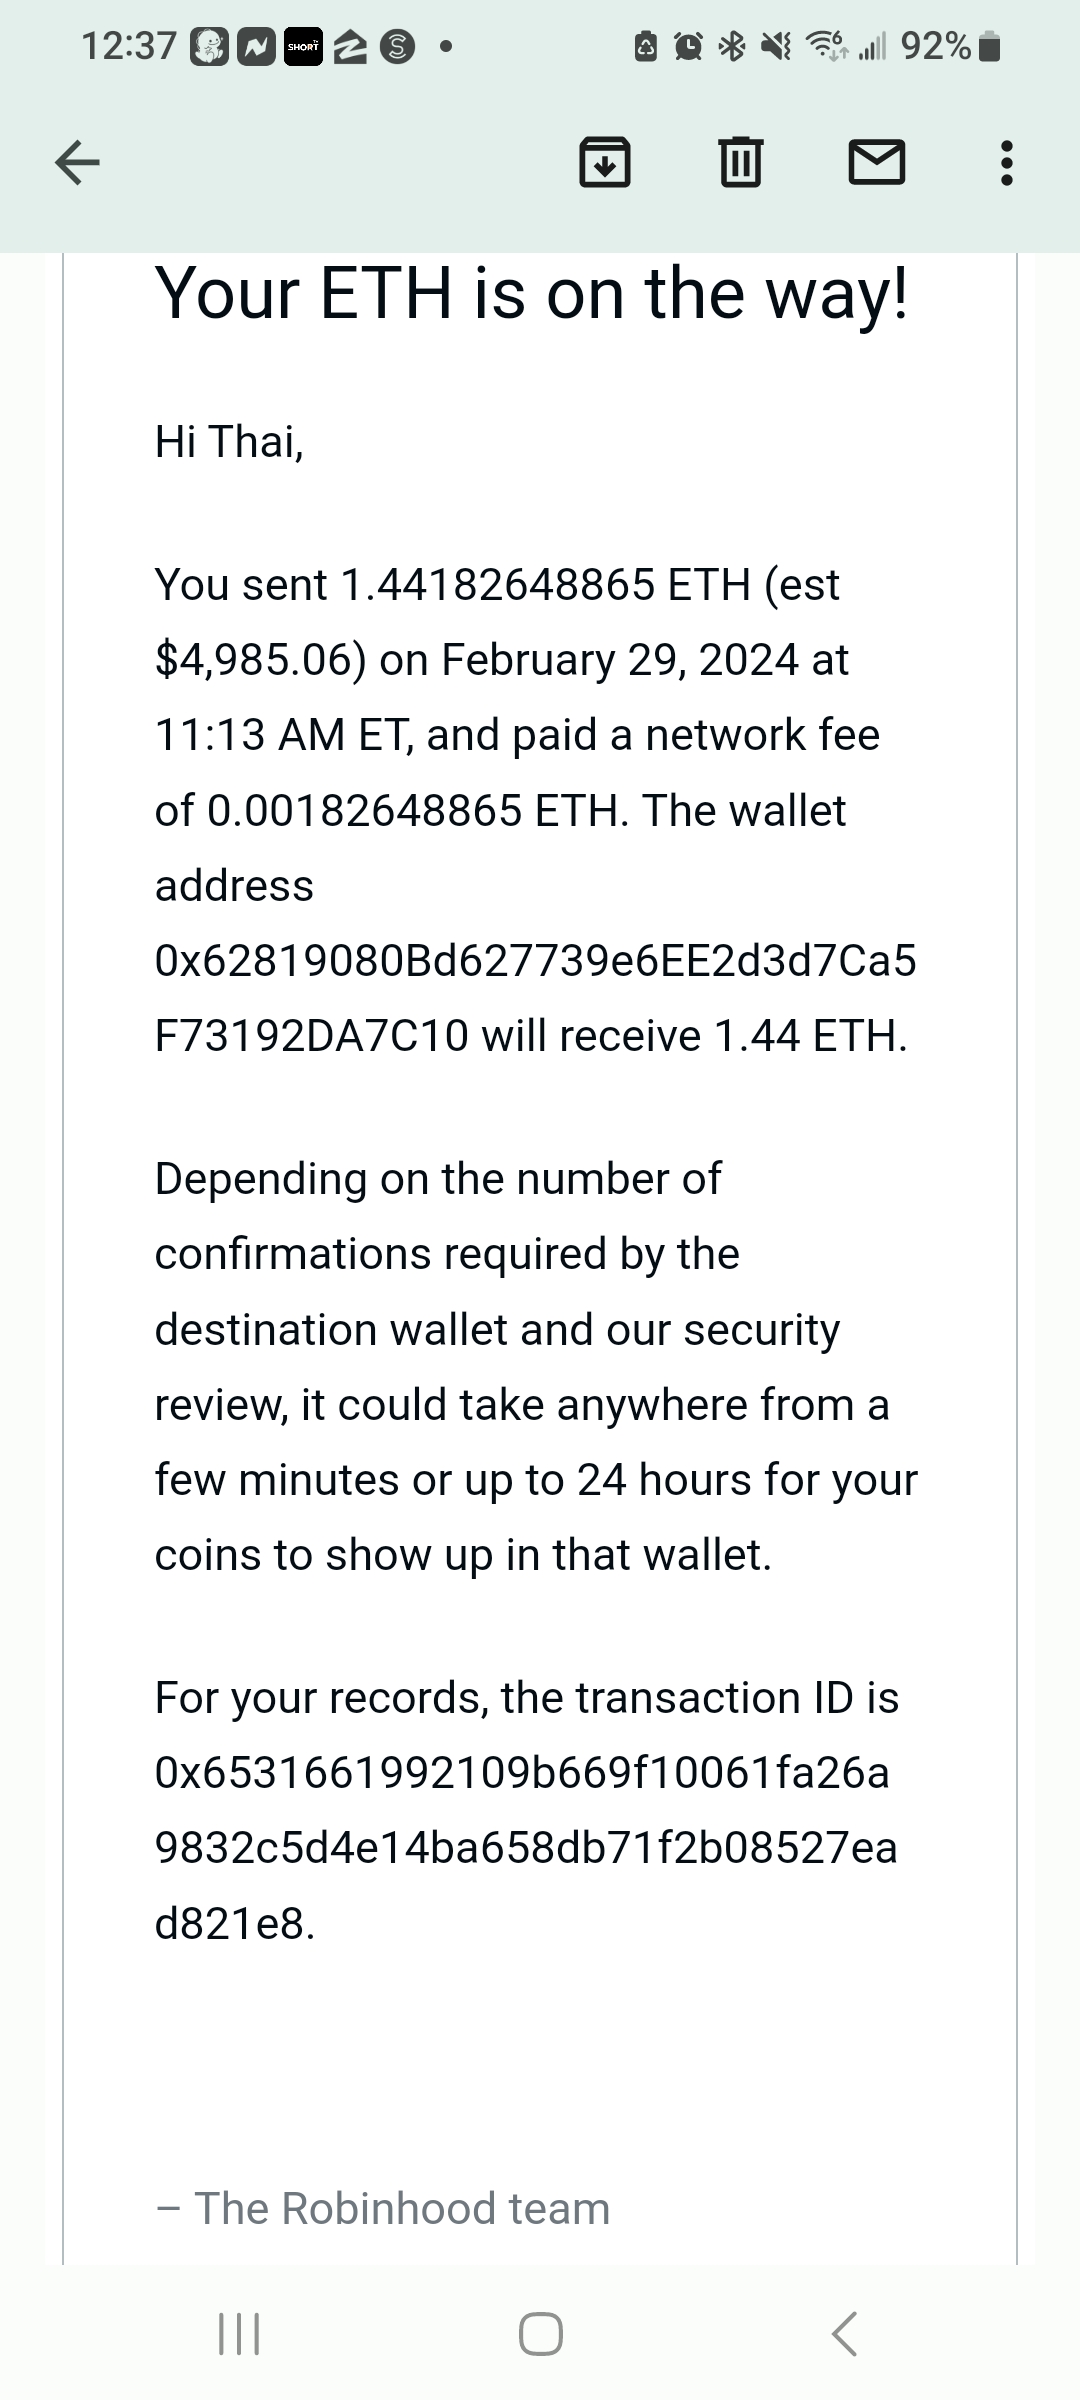
Task: Delete the email with the trash icon
Action: pyautogui.click(x=741, y=162)
